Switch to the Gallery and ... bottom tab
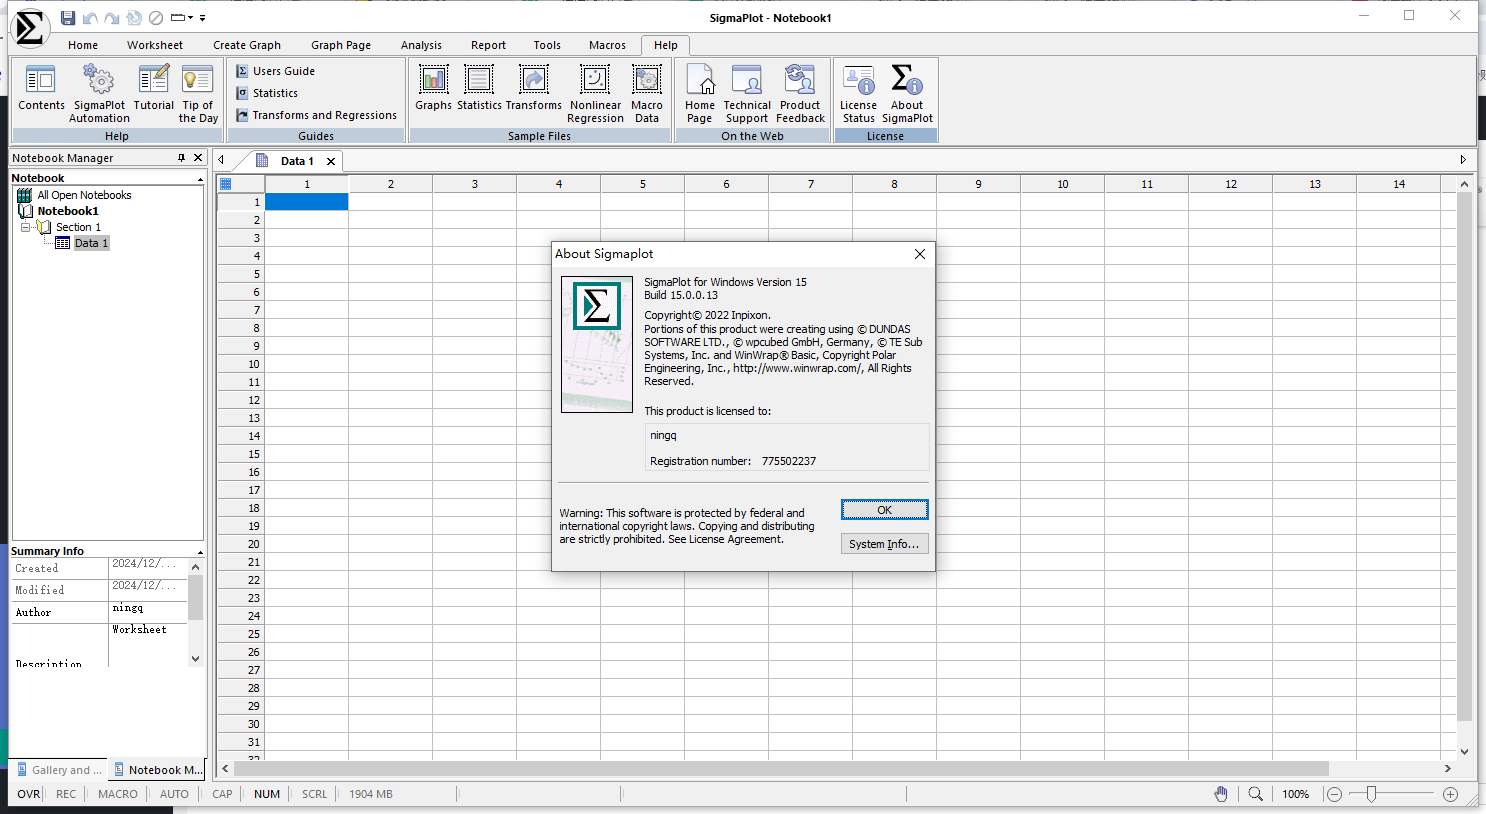The image size is (1486, 814). pos(60,770)
